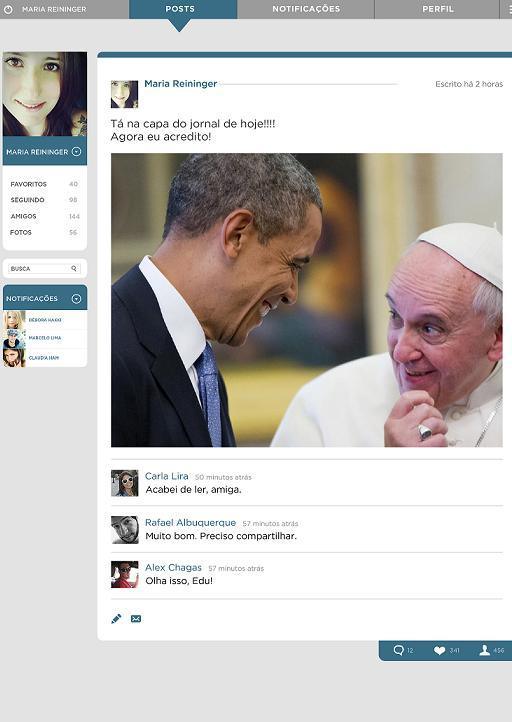Switch to the Notificações tab

(x=306, y=9)
